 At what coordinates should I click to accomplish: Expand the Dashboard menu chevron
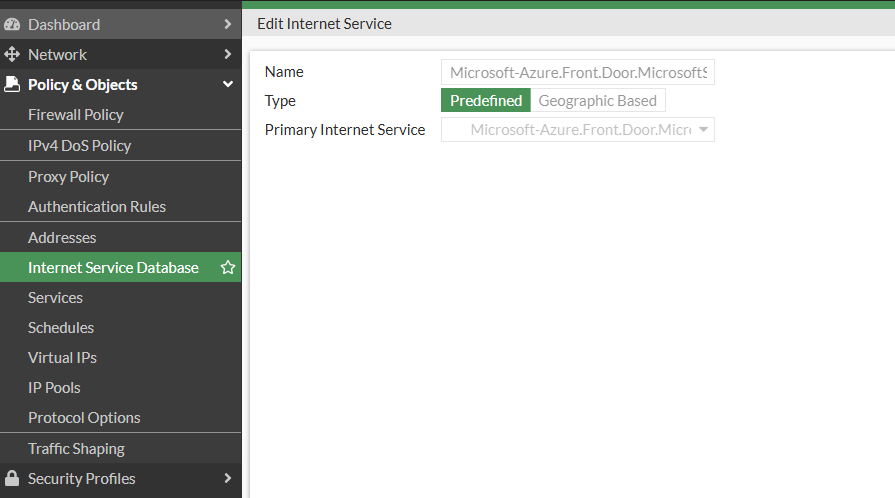[227, 24]
